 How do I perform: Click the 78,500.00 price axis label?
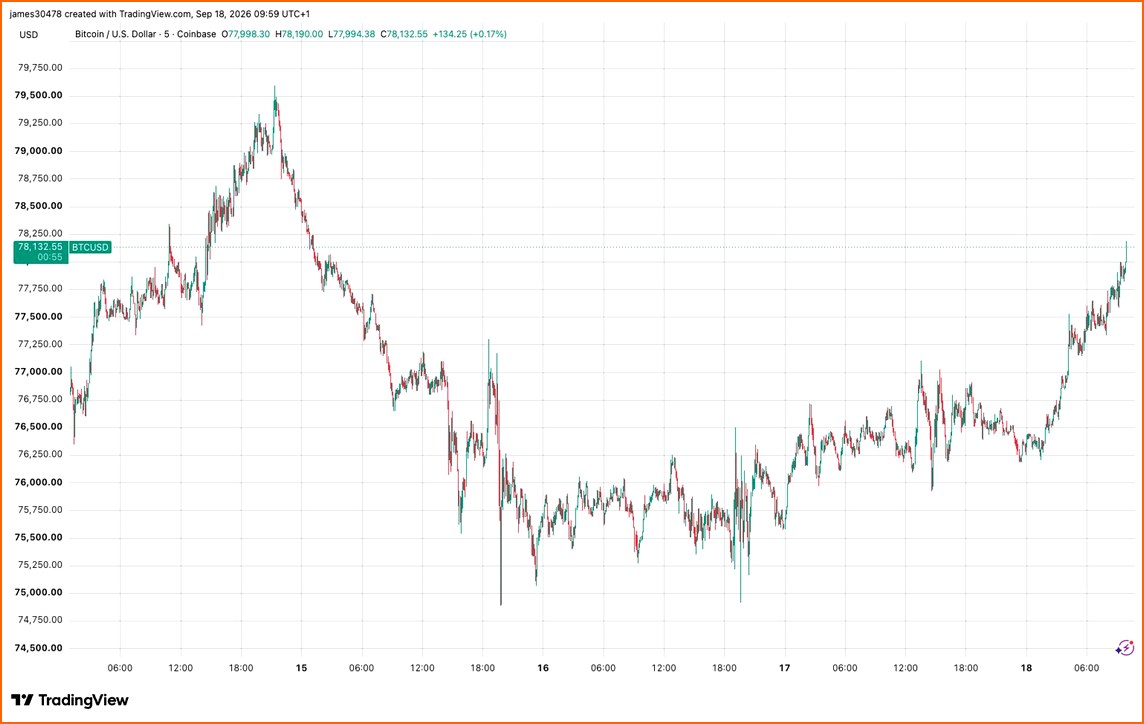tap(39, 206)
